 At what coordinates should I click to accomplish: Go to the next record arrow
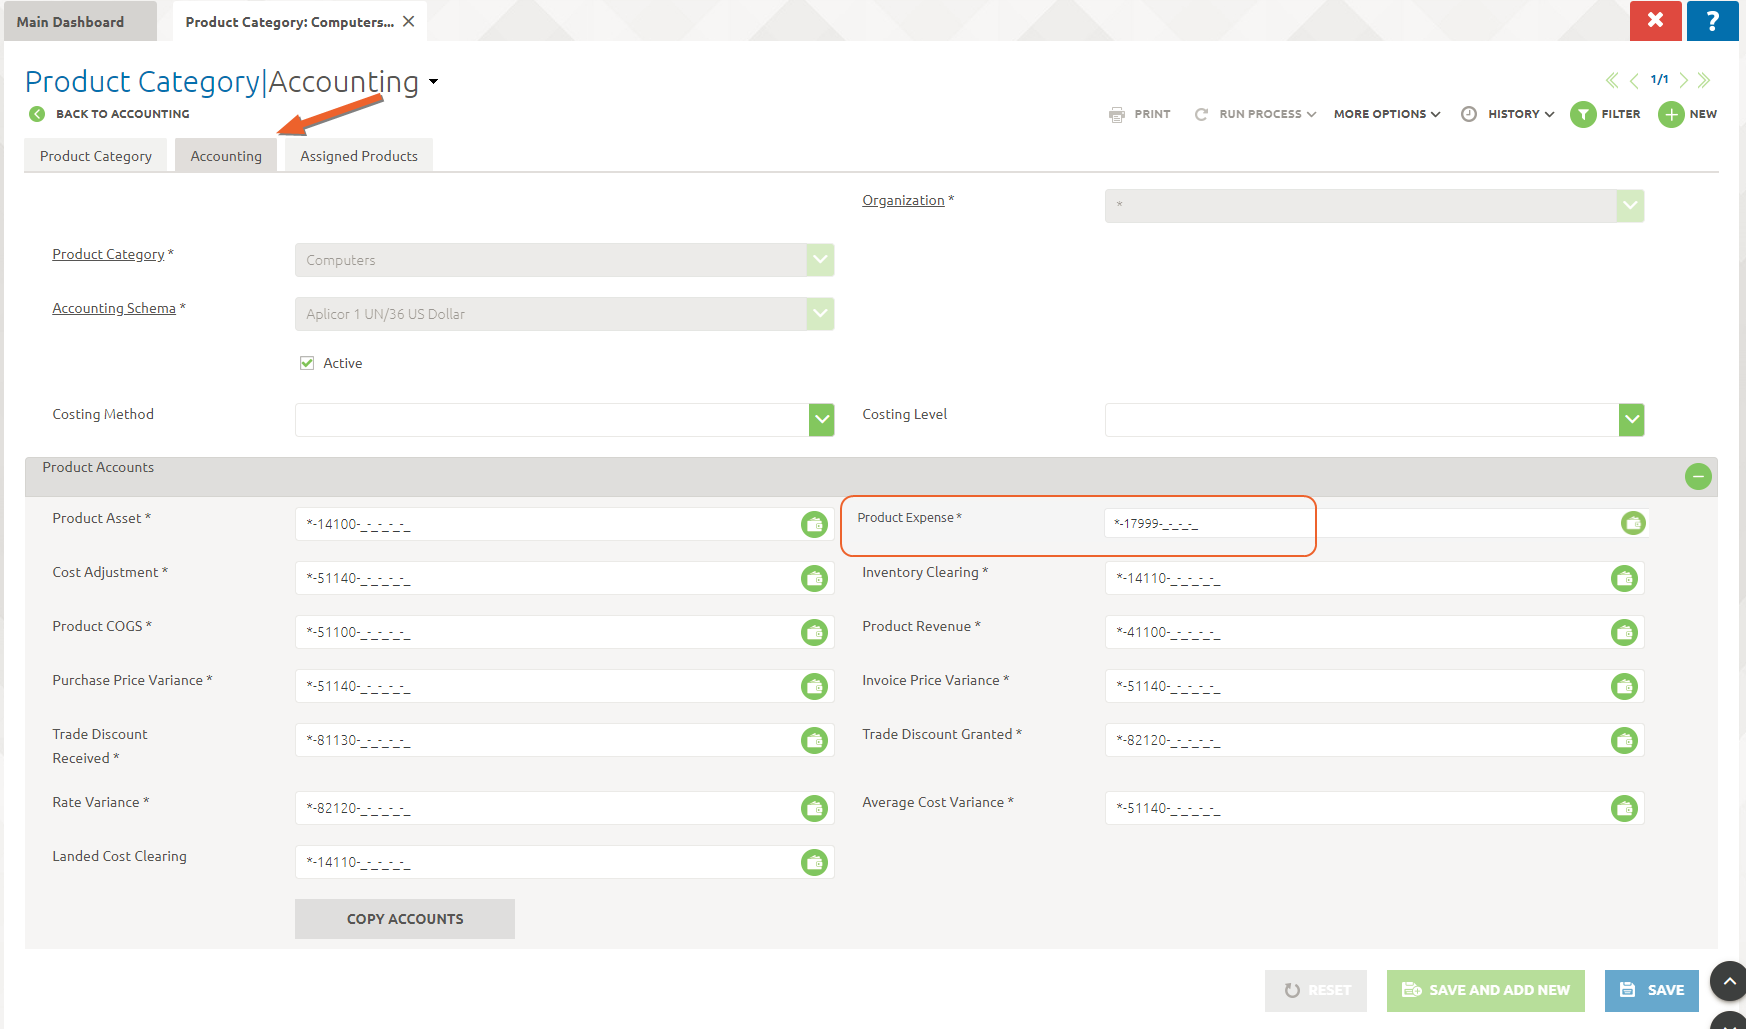click(1684, 80)
